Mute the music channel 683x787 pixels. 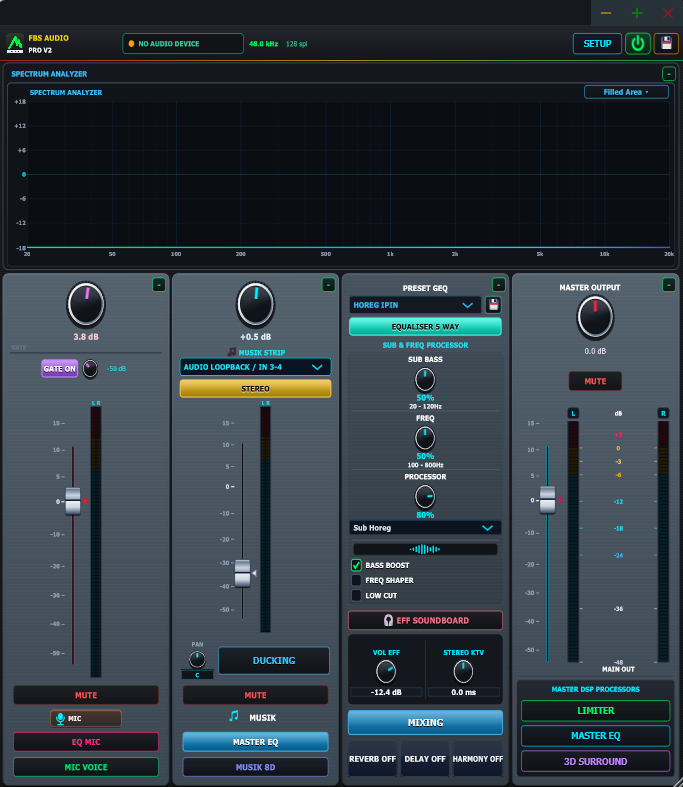click(x=255, y=695)
